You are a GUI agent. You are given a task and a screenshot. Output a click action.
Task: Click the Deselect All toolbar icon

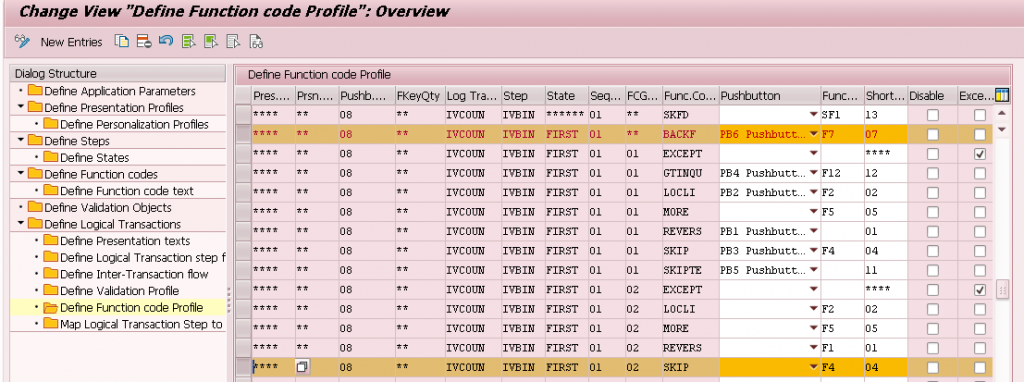click(233, 42)
